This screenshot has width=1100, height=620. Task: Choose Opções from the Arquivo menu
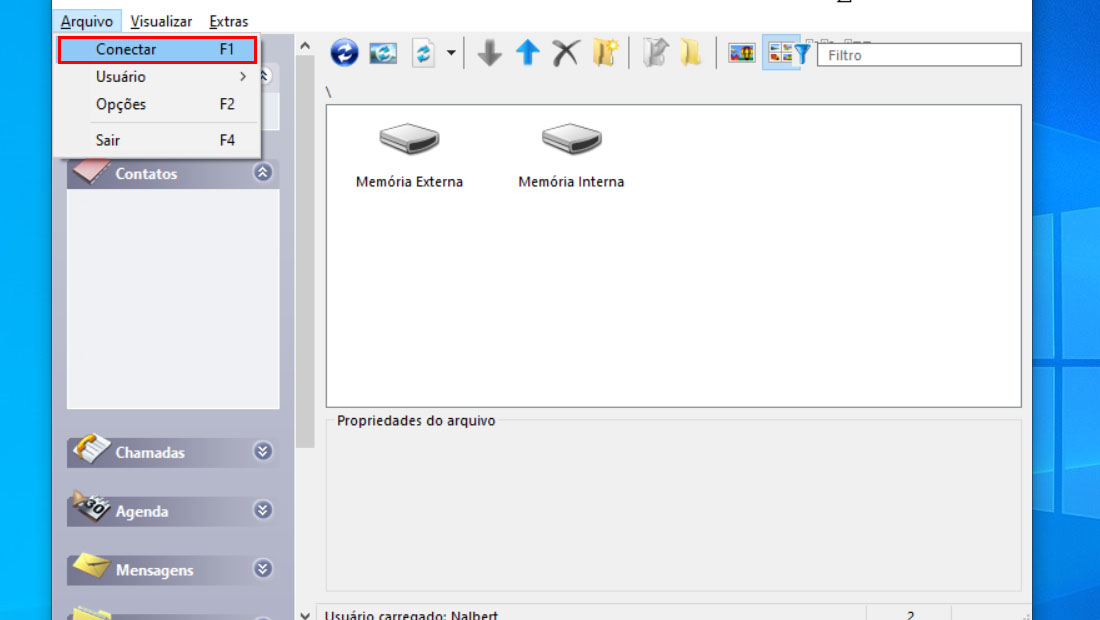tap(157, 104)
